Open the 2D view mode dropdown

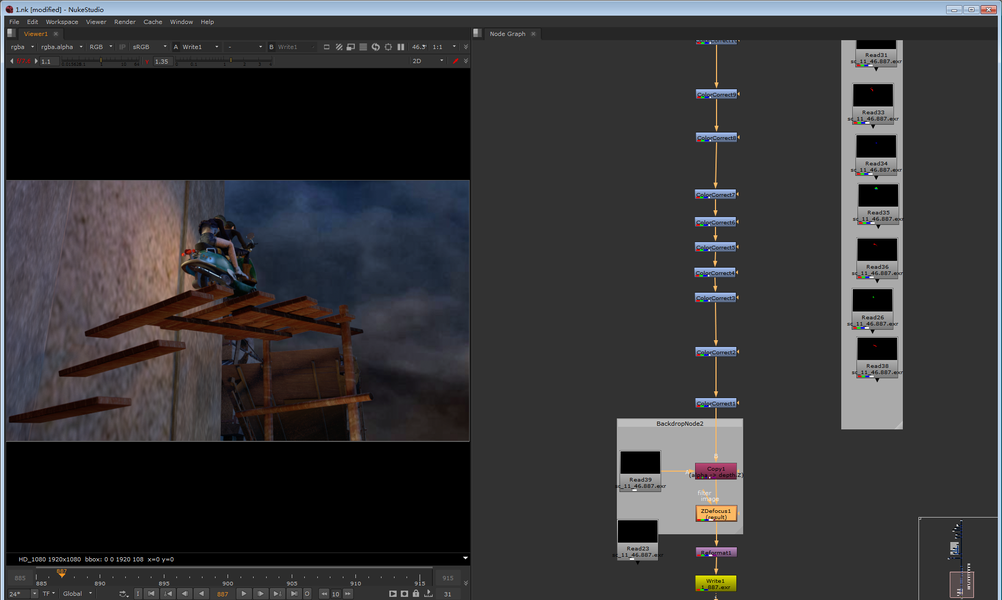click(x=427, y=61)
